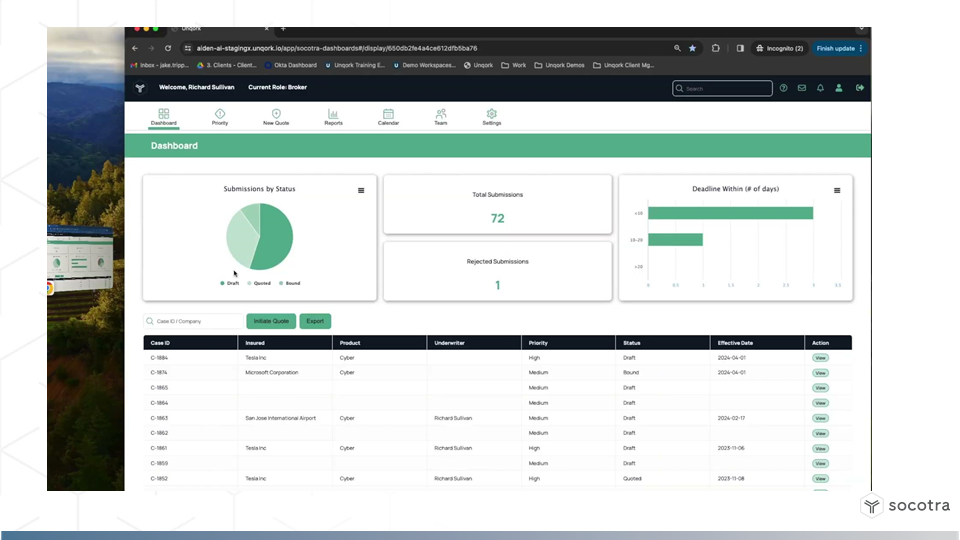Open the browser extensions icon
The image size is (960, 540).
pos(715,48)
